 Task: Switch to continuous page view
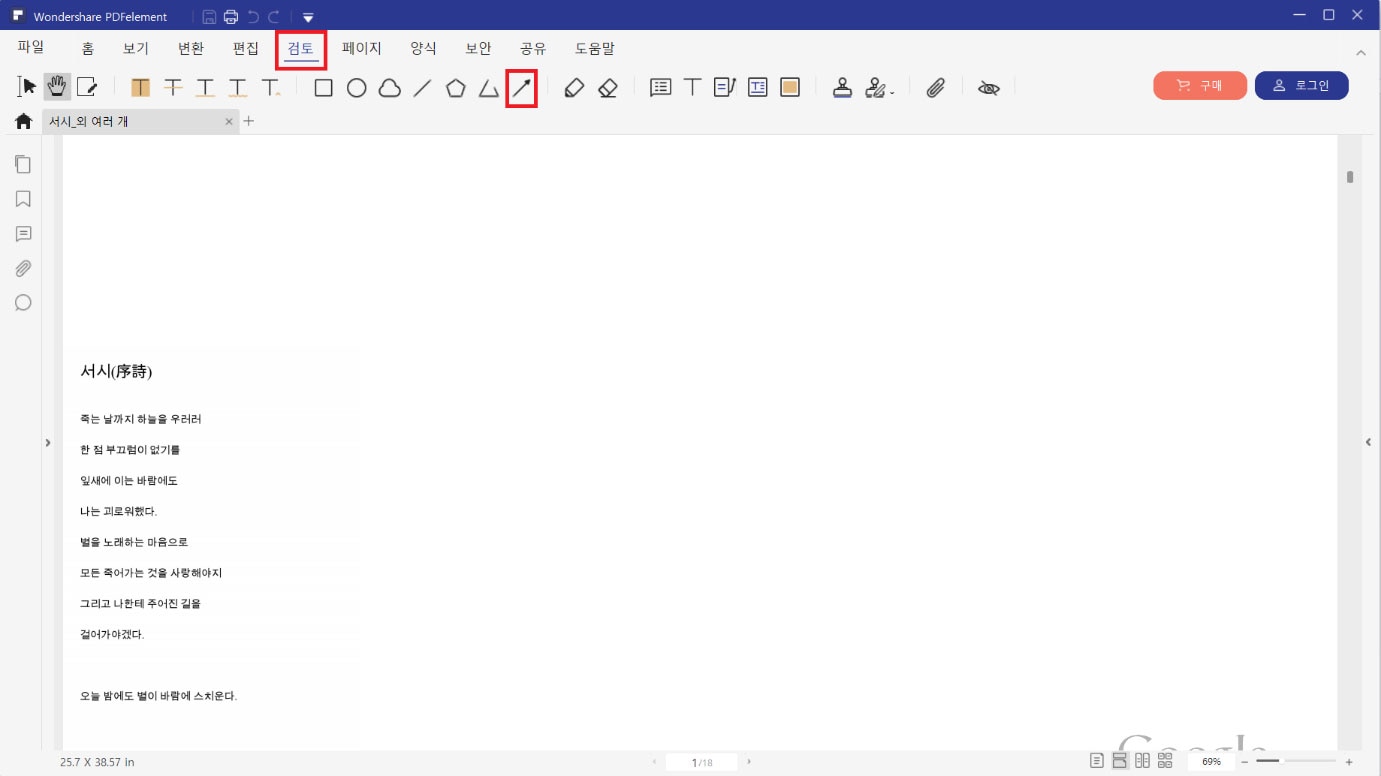[1120, 761]
